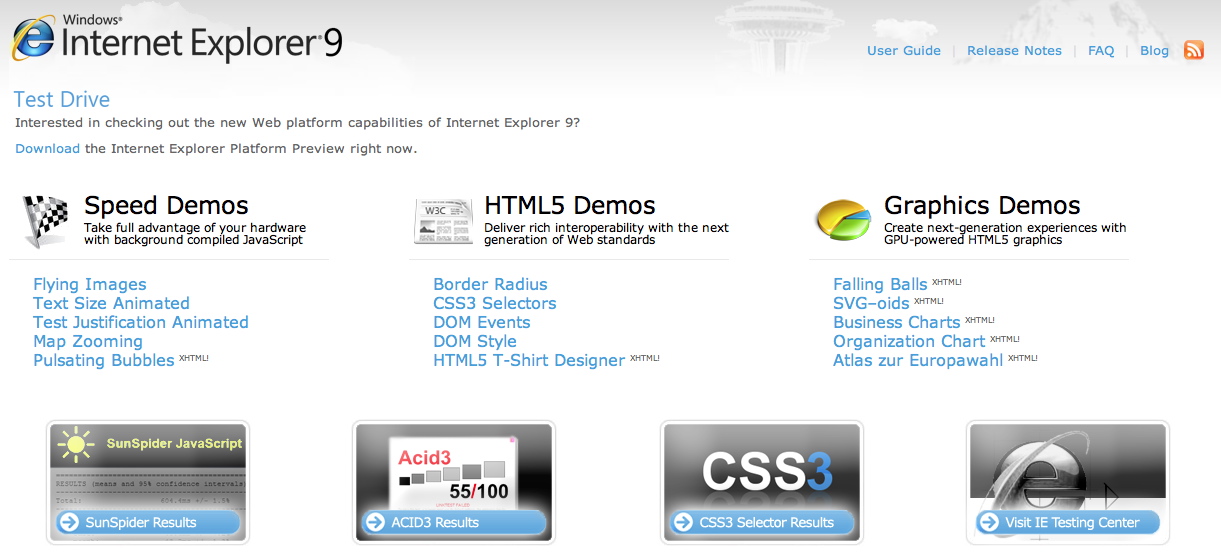The image size is (1221, 558).
Task: Click the Download link
Action: (x=47, y=148)
